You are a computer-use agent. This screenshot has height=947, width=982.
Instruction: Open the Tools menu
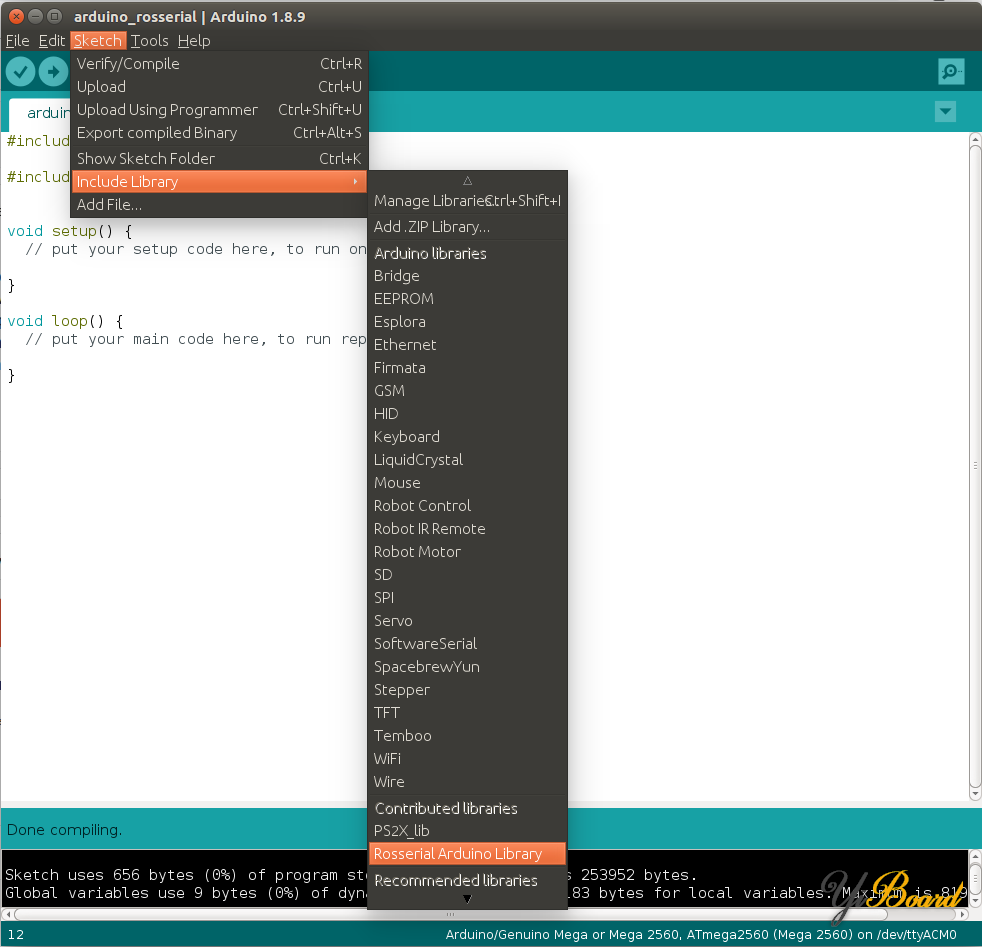[149, 41]
